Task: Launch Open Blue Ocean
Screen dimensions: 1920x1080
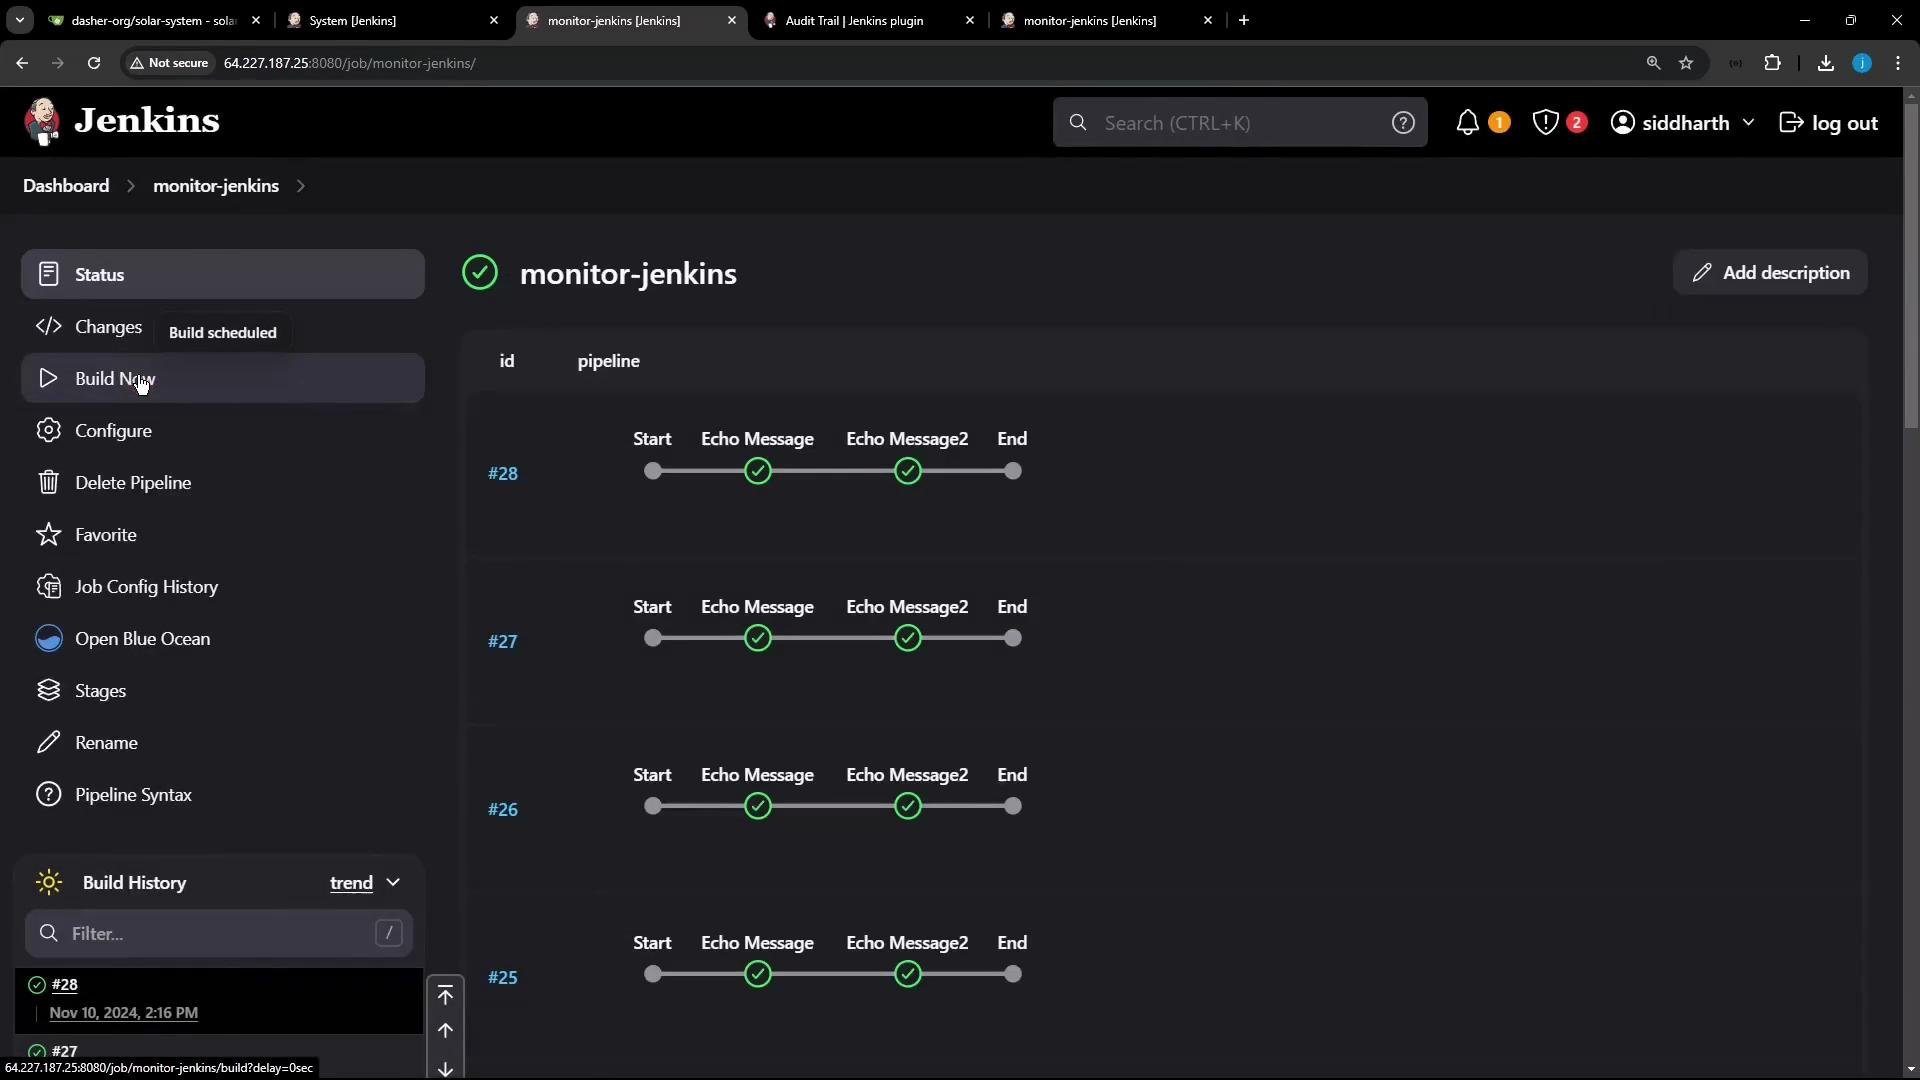Action: coord(223,638)
